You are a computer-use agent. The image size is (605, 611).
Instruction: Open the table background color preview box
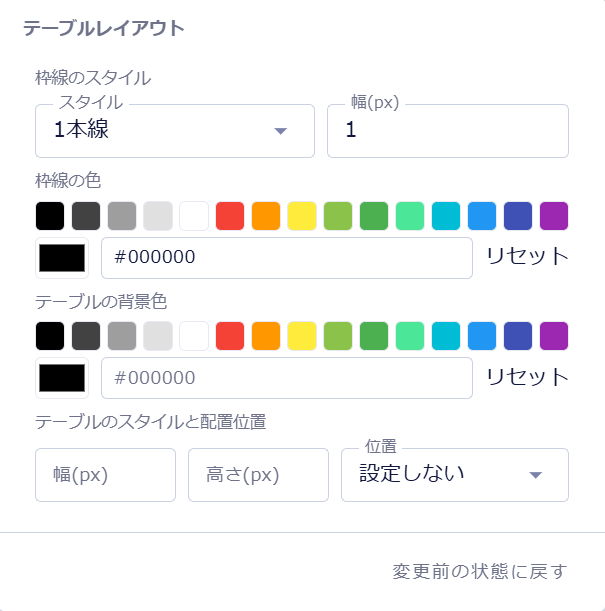(62, 378)
